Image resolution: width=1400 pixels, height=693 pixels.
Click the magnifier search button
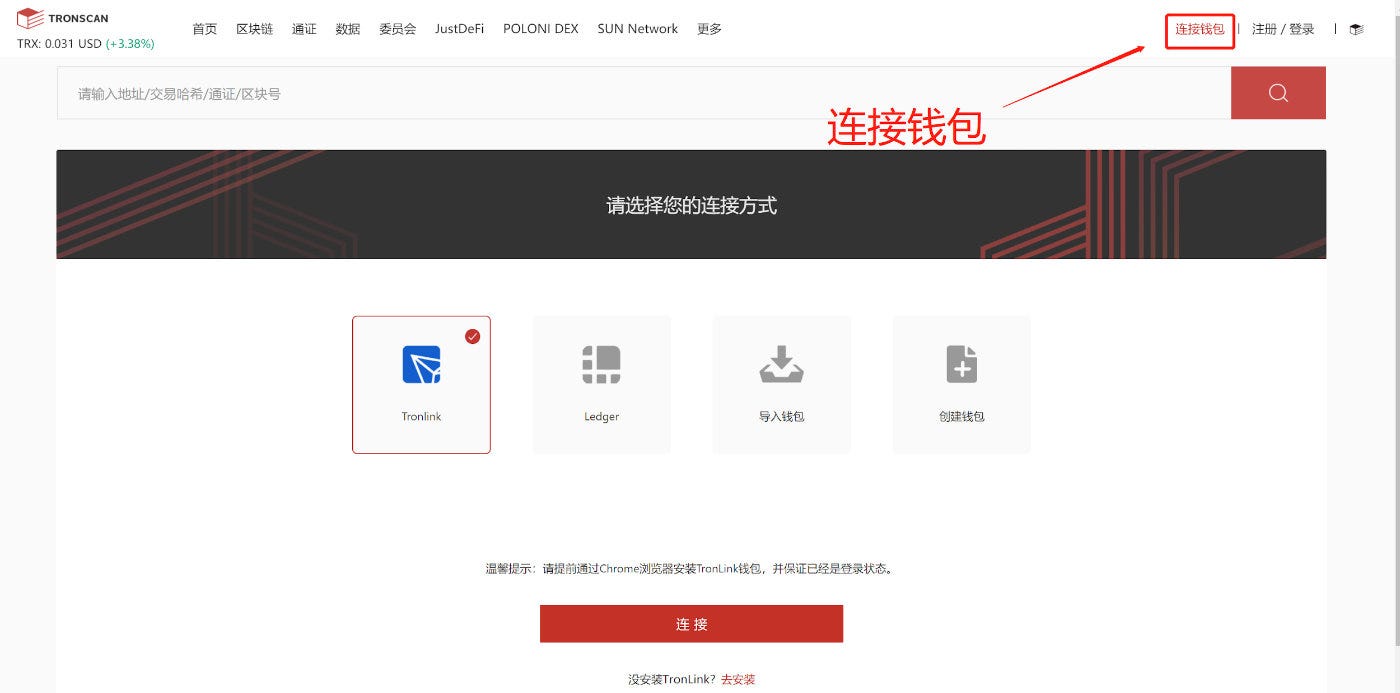[x=1278, y=93]
